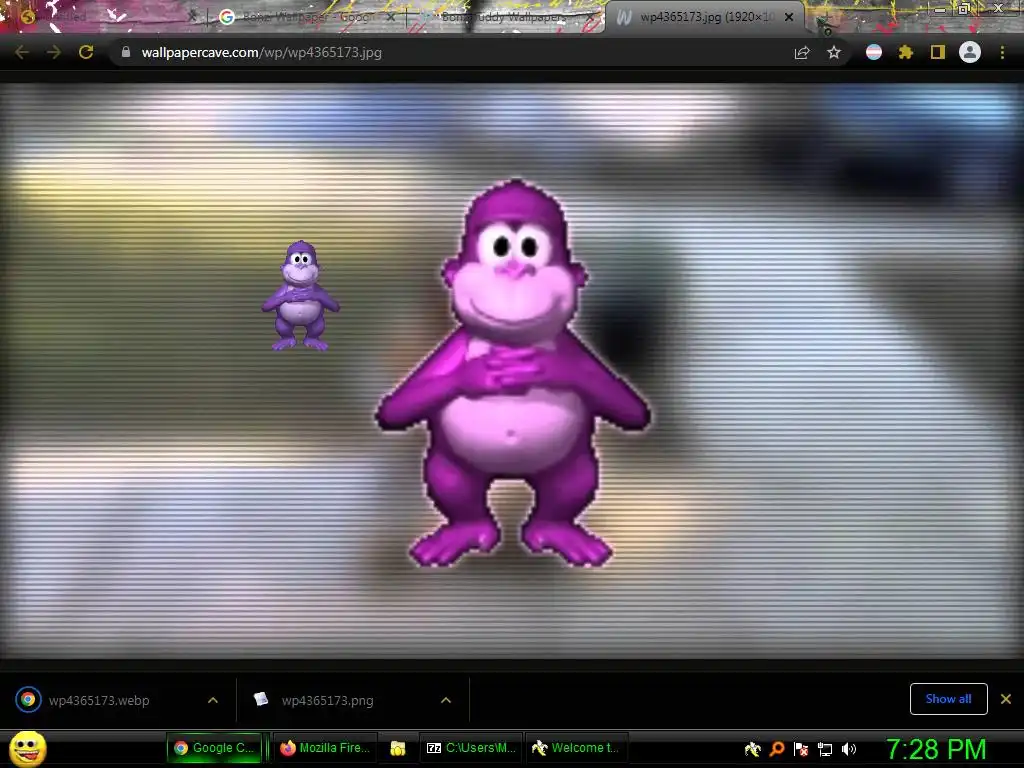Open the smiley face Start button
1024x768 pixels.
point(28,748)
